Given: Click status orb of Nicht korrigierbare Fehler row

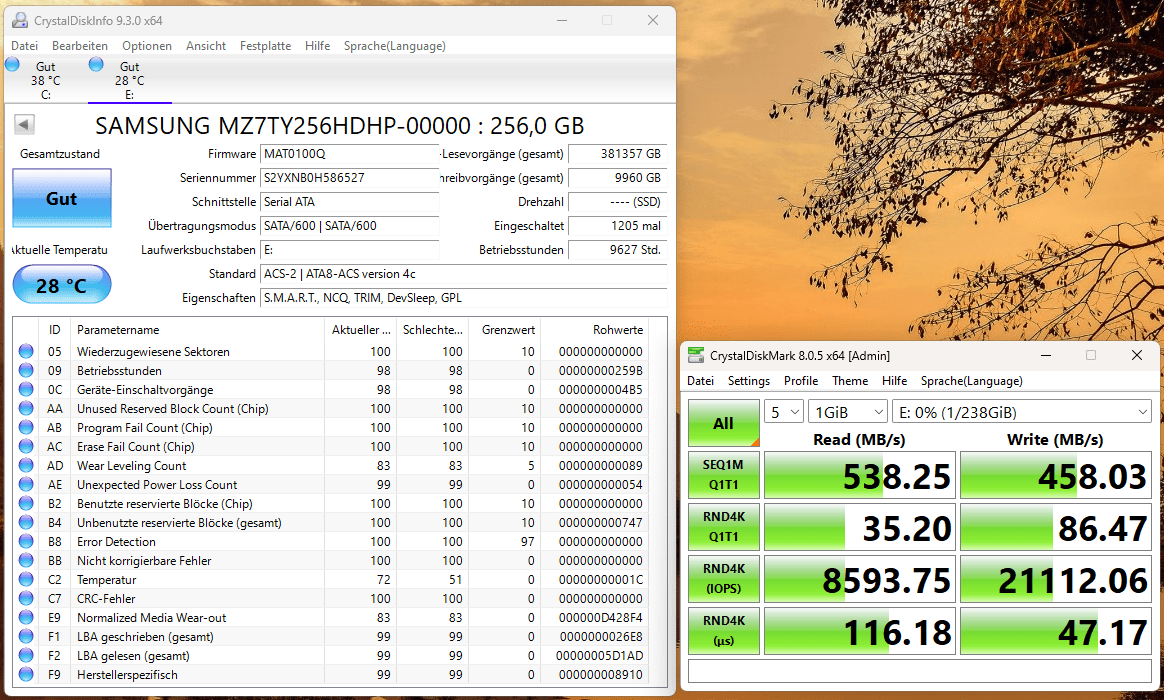Looking at the screenshot, I should [26, 560].
